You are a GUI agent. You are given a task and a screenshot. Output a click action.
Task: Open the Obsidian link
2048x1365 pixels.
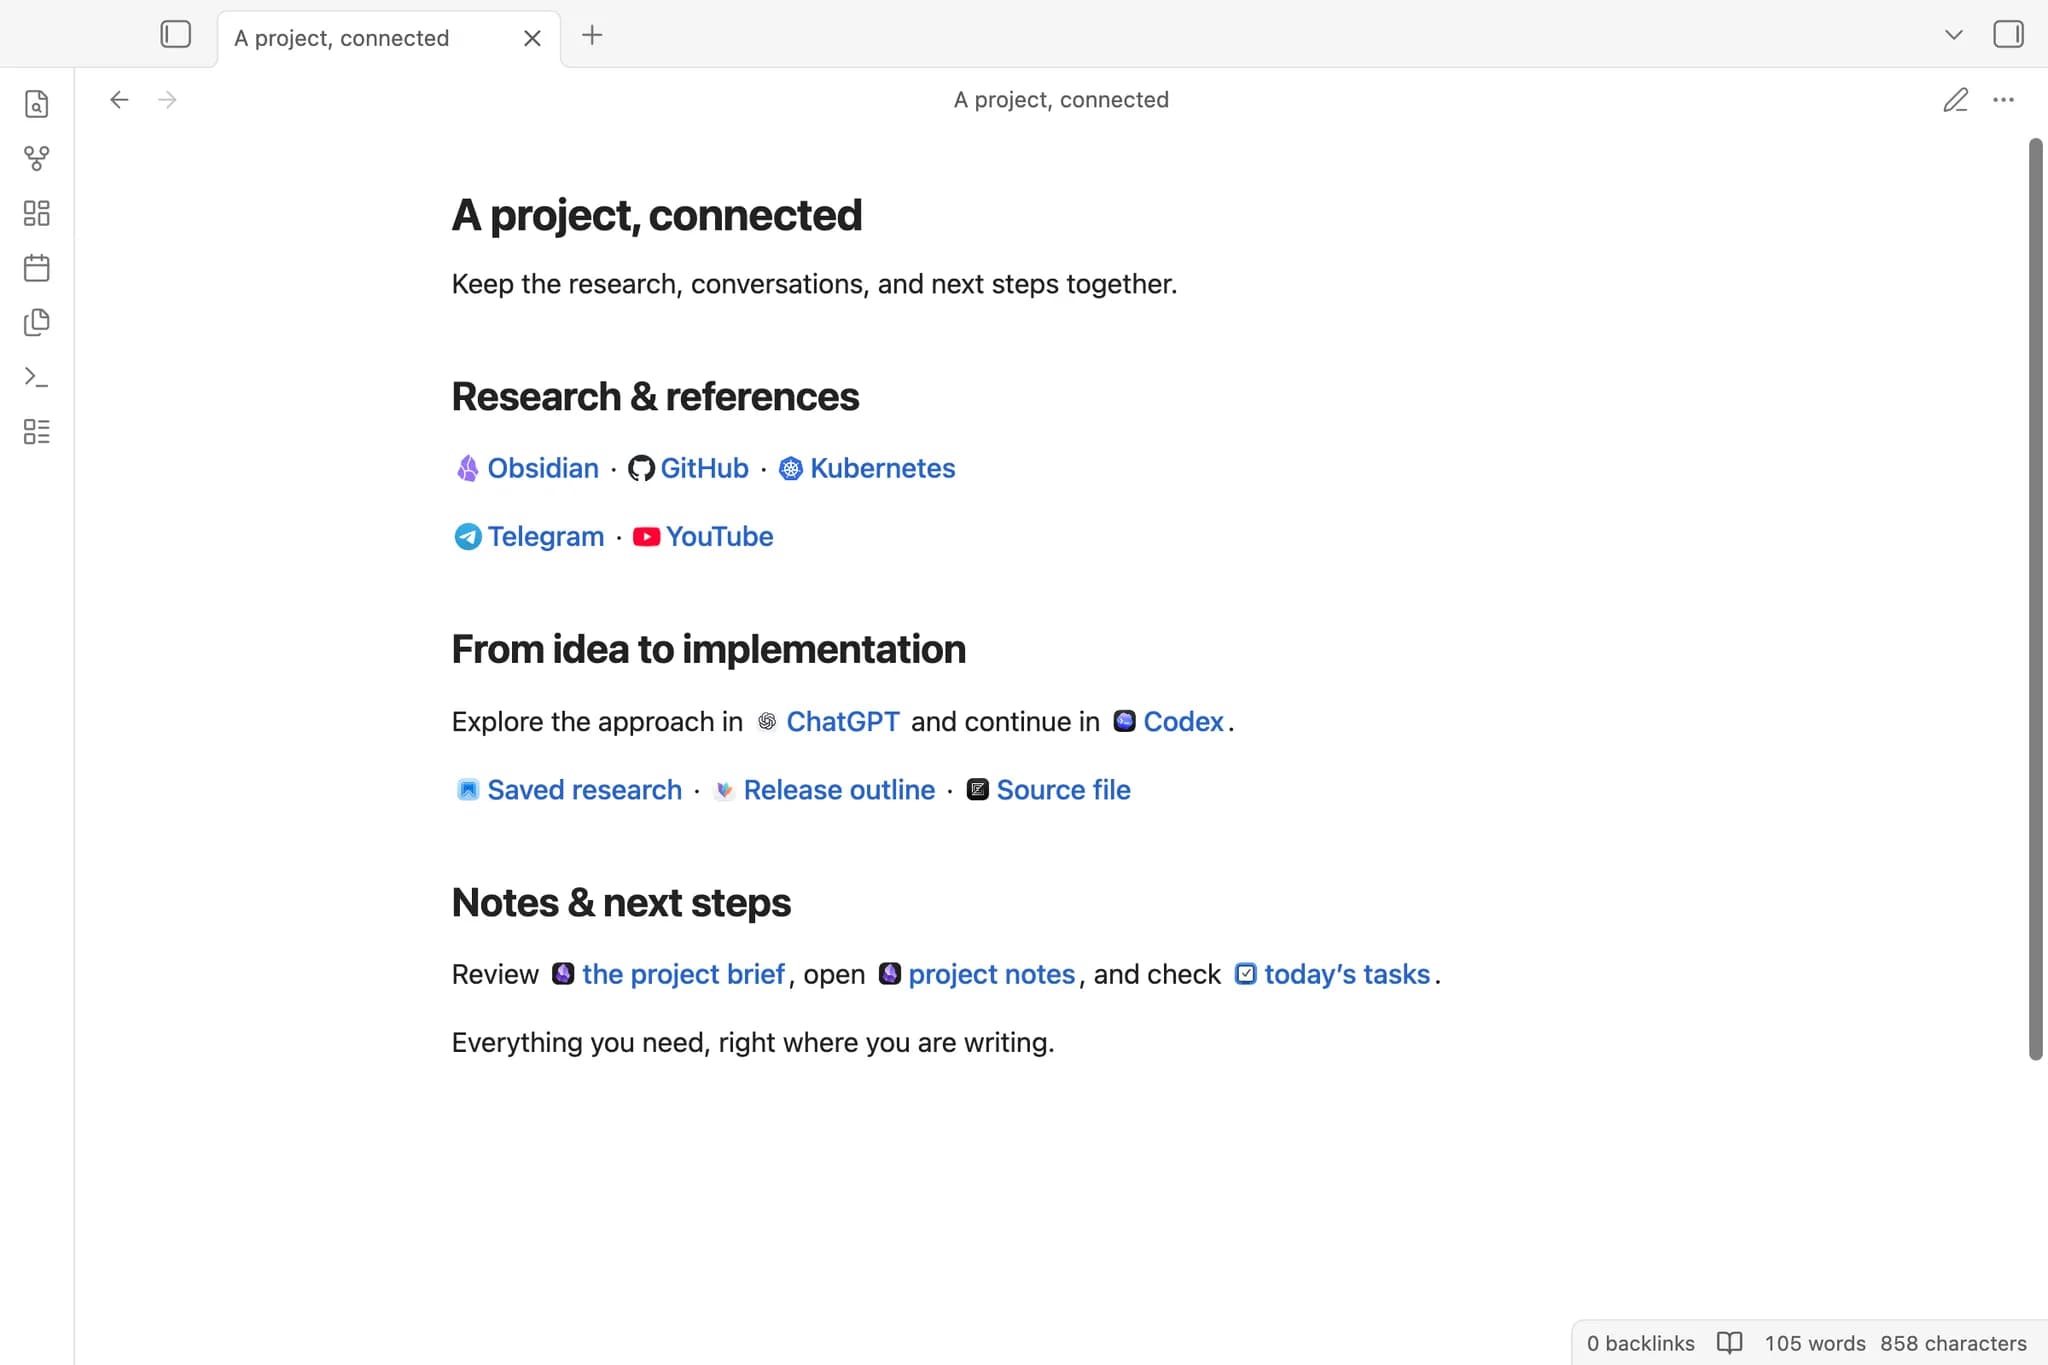click(543, 468)
